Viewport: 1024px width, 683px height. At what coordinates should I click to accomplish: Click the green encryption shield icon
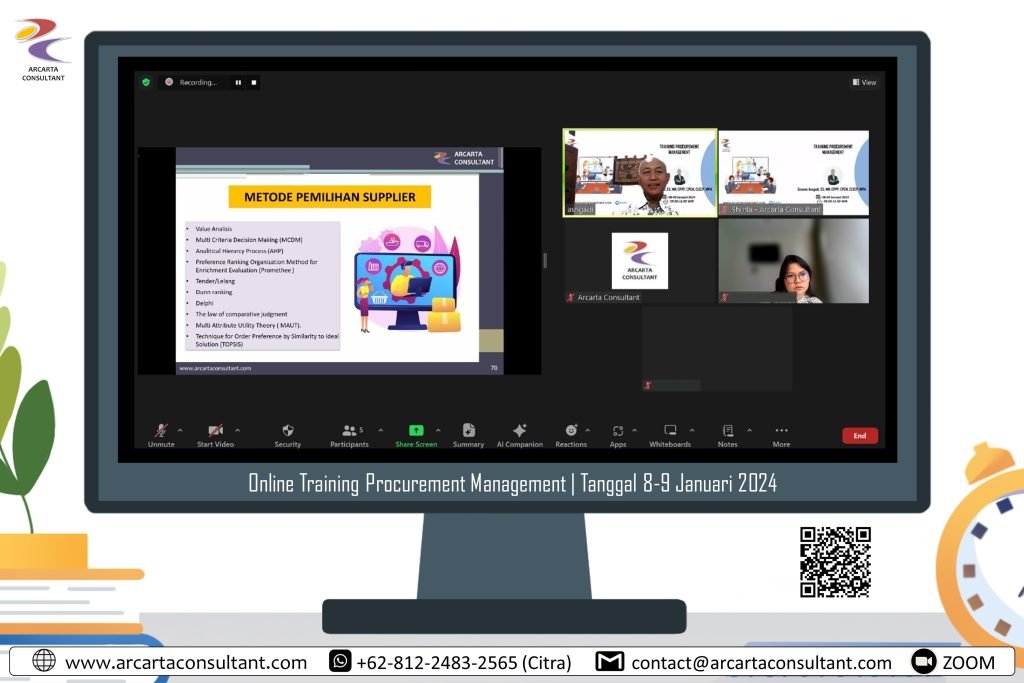pos(146,82)
